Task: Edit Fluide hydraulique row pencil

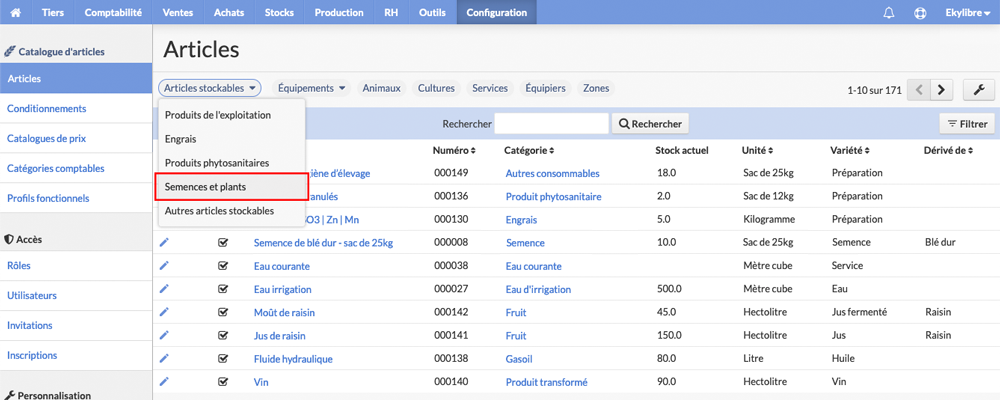Action: [x=164, y=359]
